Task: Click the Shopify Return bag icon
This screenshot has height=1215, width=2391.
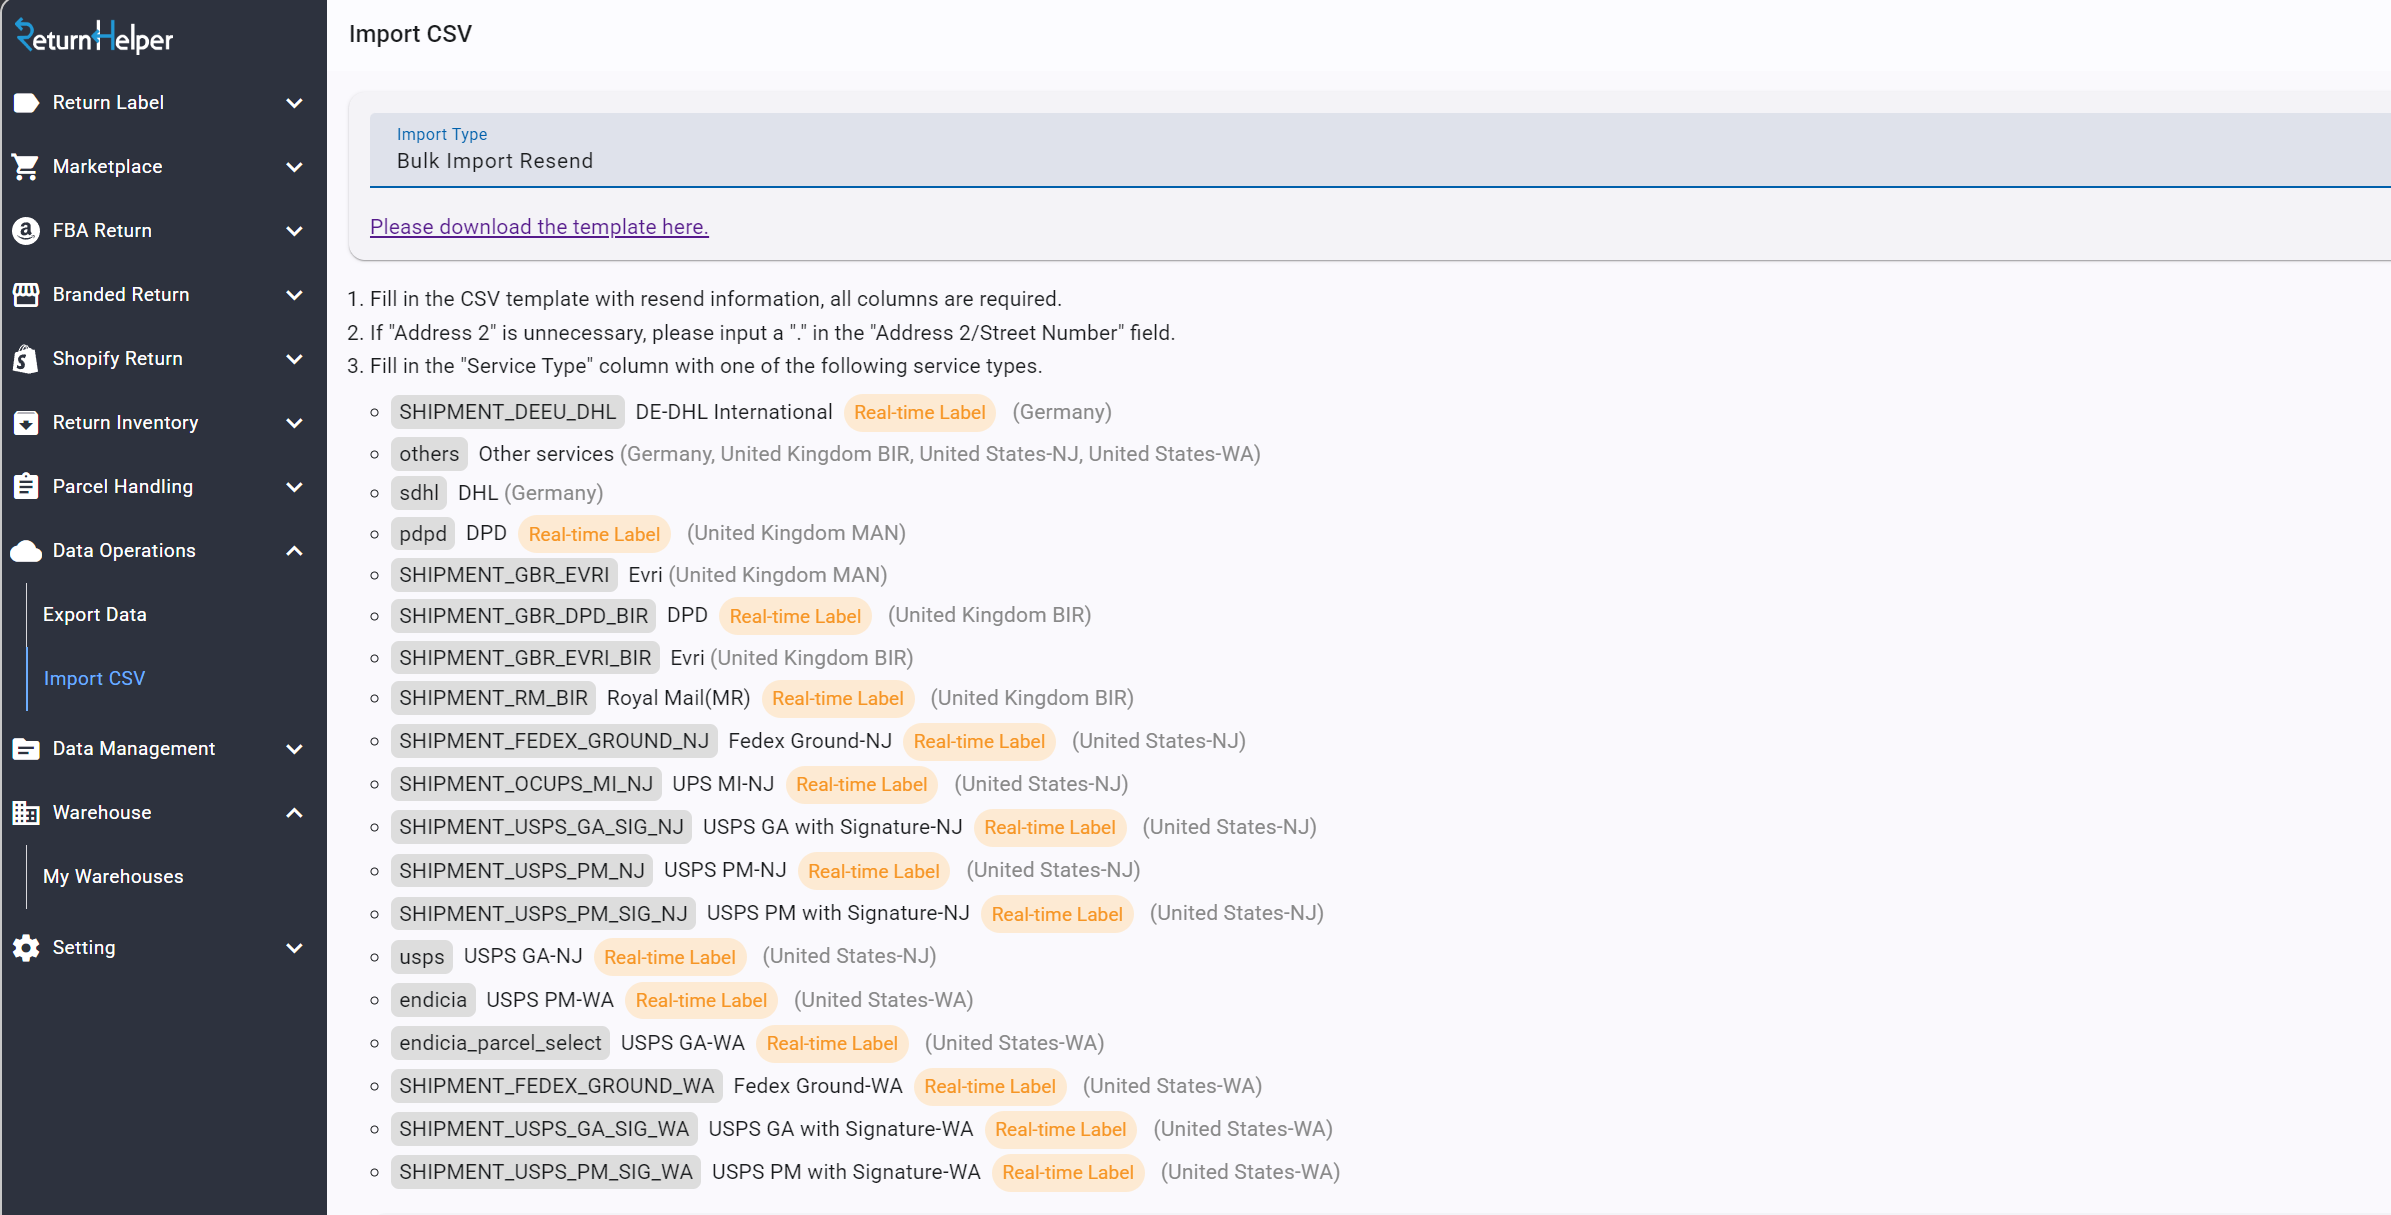Action: click(x=26, y=359)
